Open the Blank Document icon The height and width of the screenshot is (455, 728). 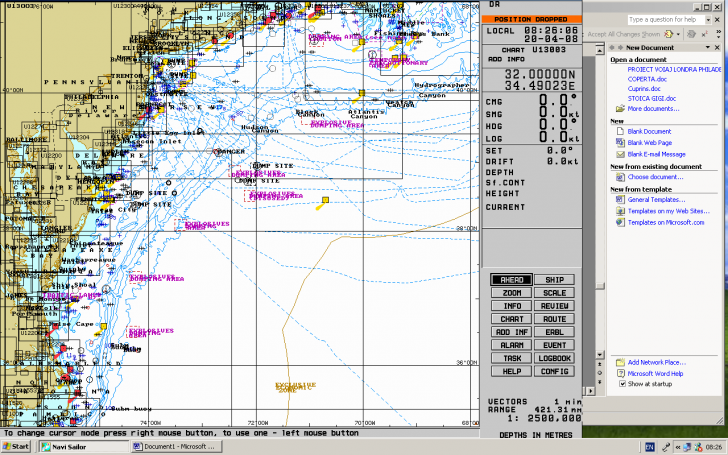click(x=621, y=132)
